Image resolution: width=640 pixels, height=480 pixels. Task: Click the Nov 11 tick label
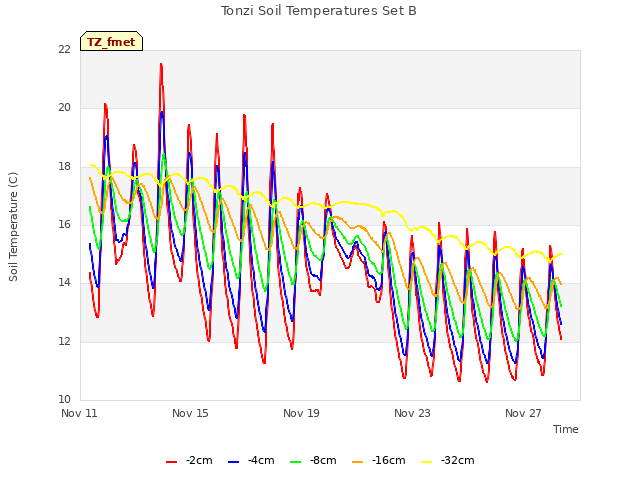coord(79,413)
